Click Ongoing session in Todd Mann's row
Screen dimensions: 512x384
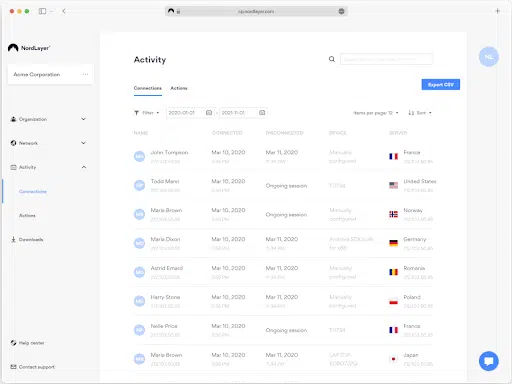coord(286,186)
